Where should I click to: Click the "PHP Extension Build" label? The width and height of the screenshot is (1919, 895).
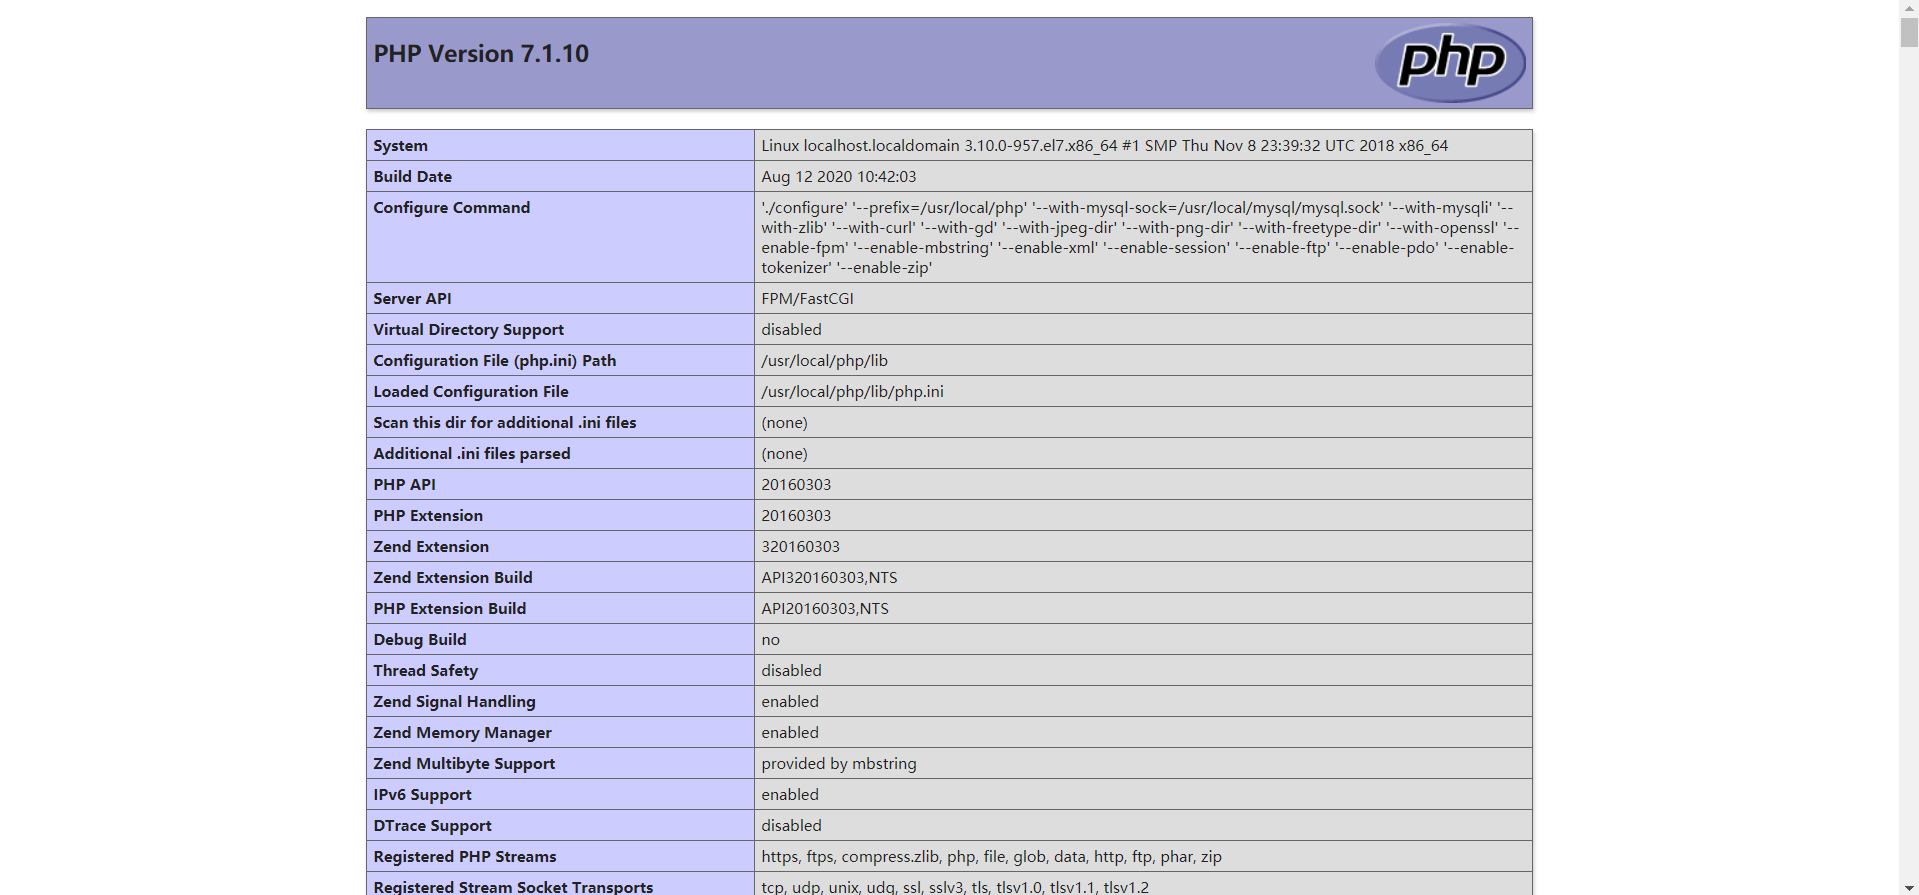click(449, 609)
